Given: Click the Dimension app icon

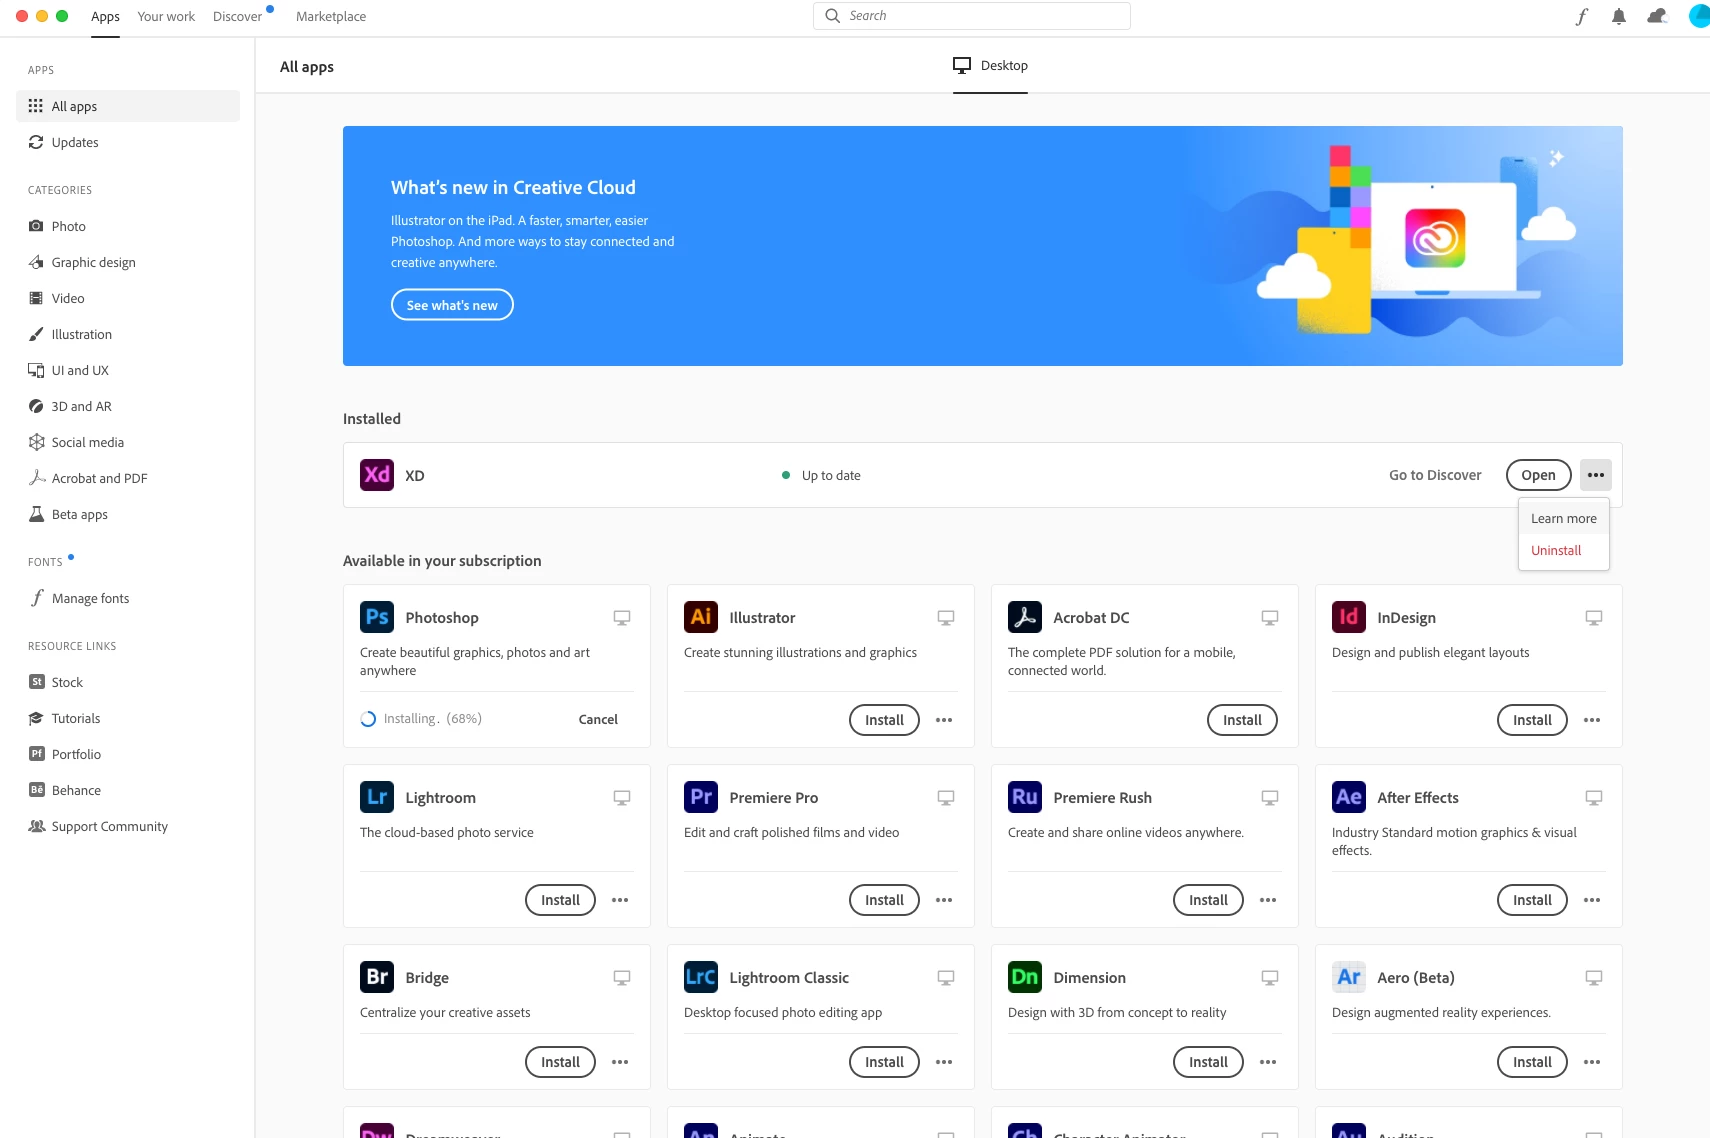Looking at the screenshot, I should 1025,977.
